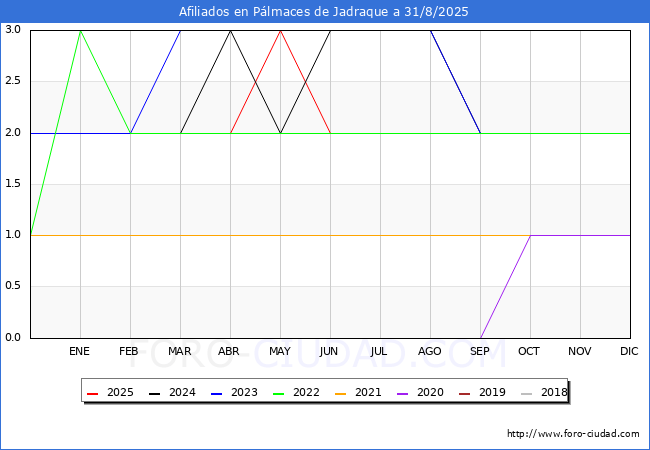The height and width of the screenshot is (450, 650).
Task: Select the MAY month axis label
Action: tap(280, 351)
